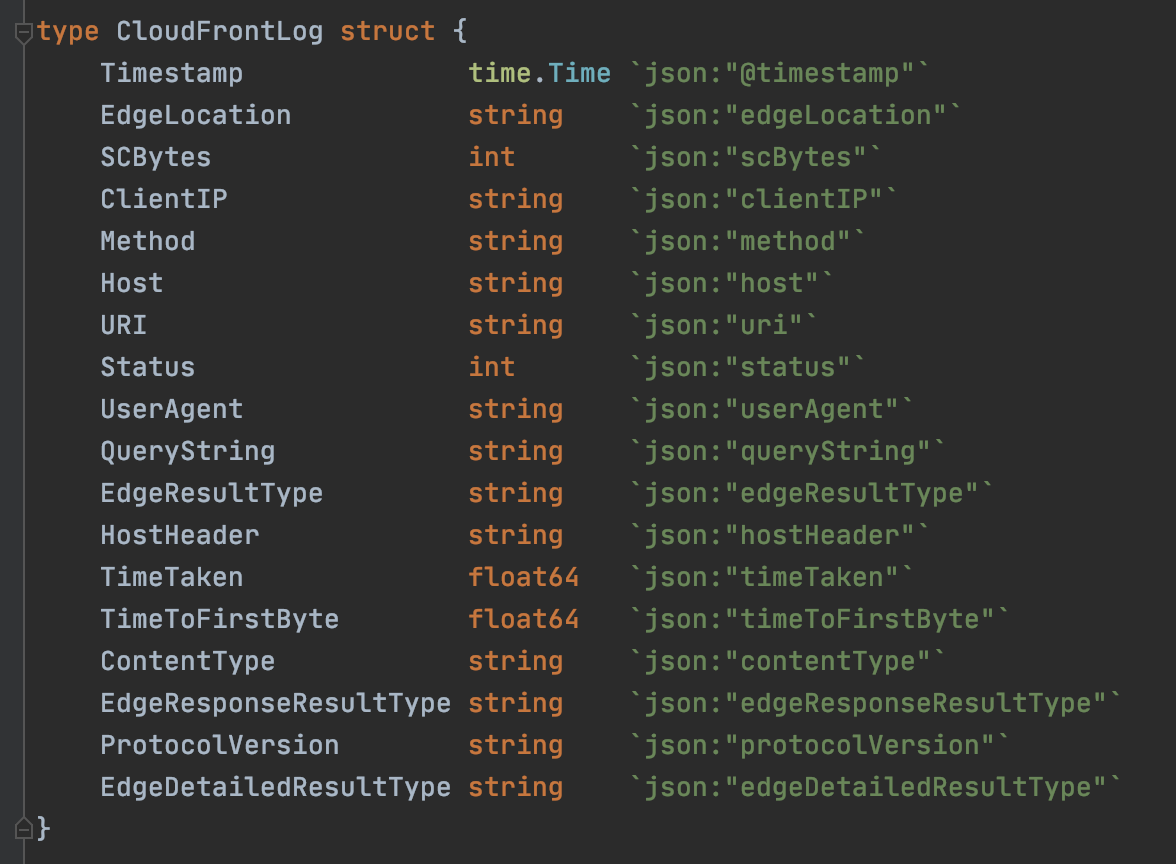Image resolution: width=1176 pixels, height=864 pixels.
Task: Click the host json tag
Action: (x=730, y=284)
